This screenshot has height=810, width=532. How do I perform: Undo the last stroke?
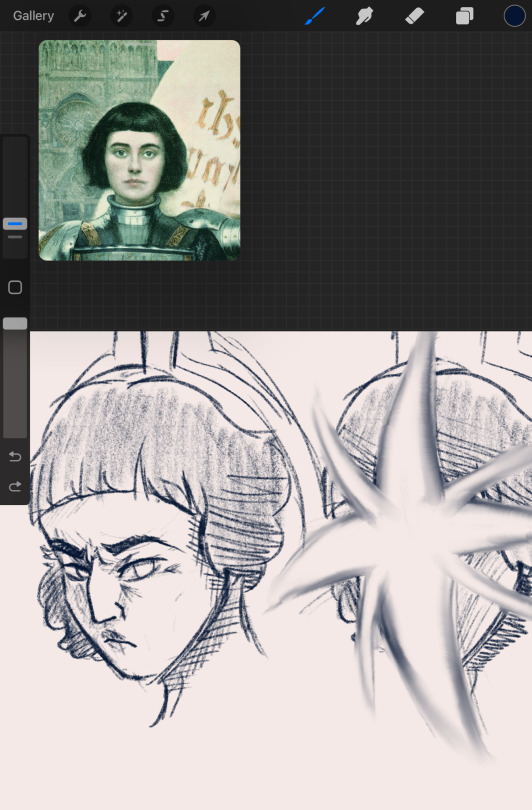click(15, 456)
